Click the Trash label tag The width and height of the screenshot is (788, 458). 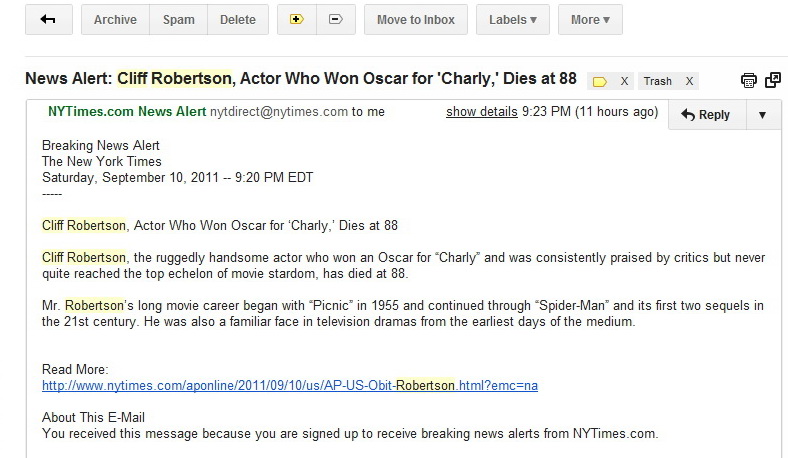click(657, 81)
